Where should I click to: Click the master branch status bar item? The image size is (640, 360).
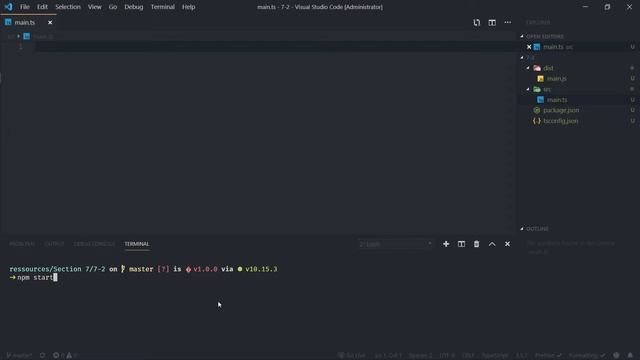pos(19,356)
